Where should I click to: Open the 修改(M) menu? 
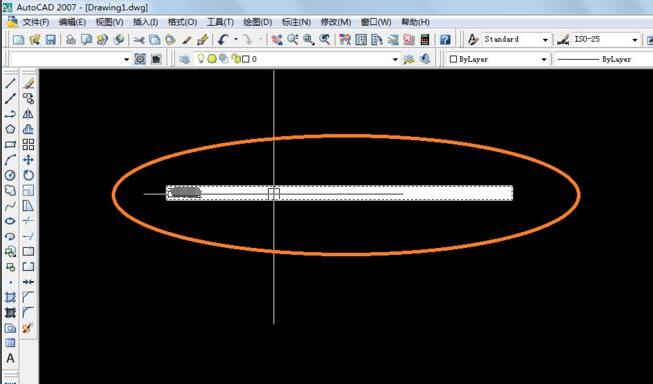(x=336, y=22)
